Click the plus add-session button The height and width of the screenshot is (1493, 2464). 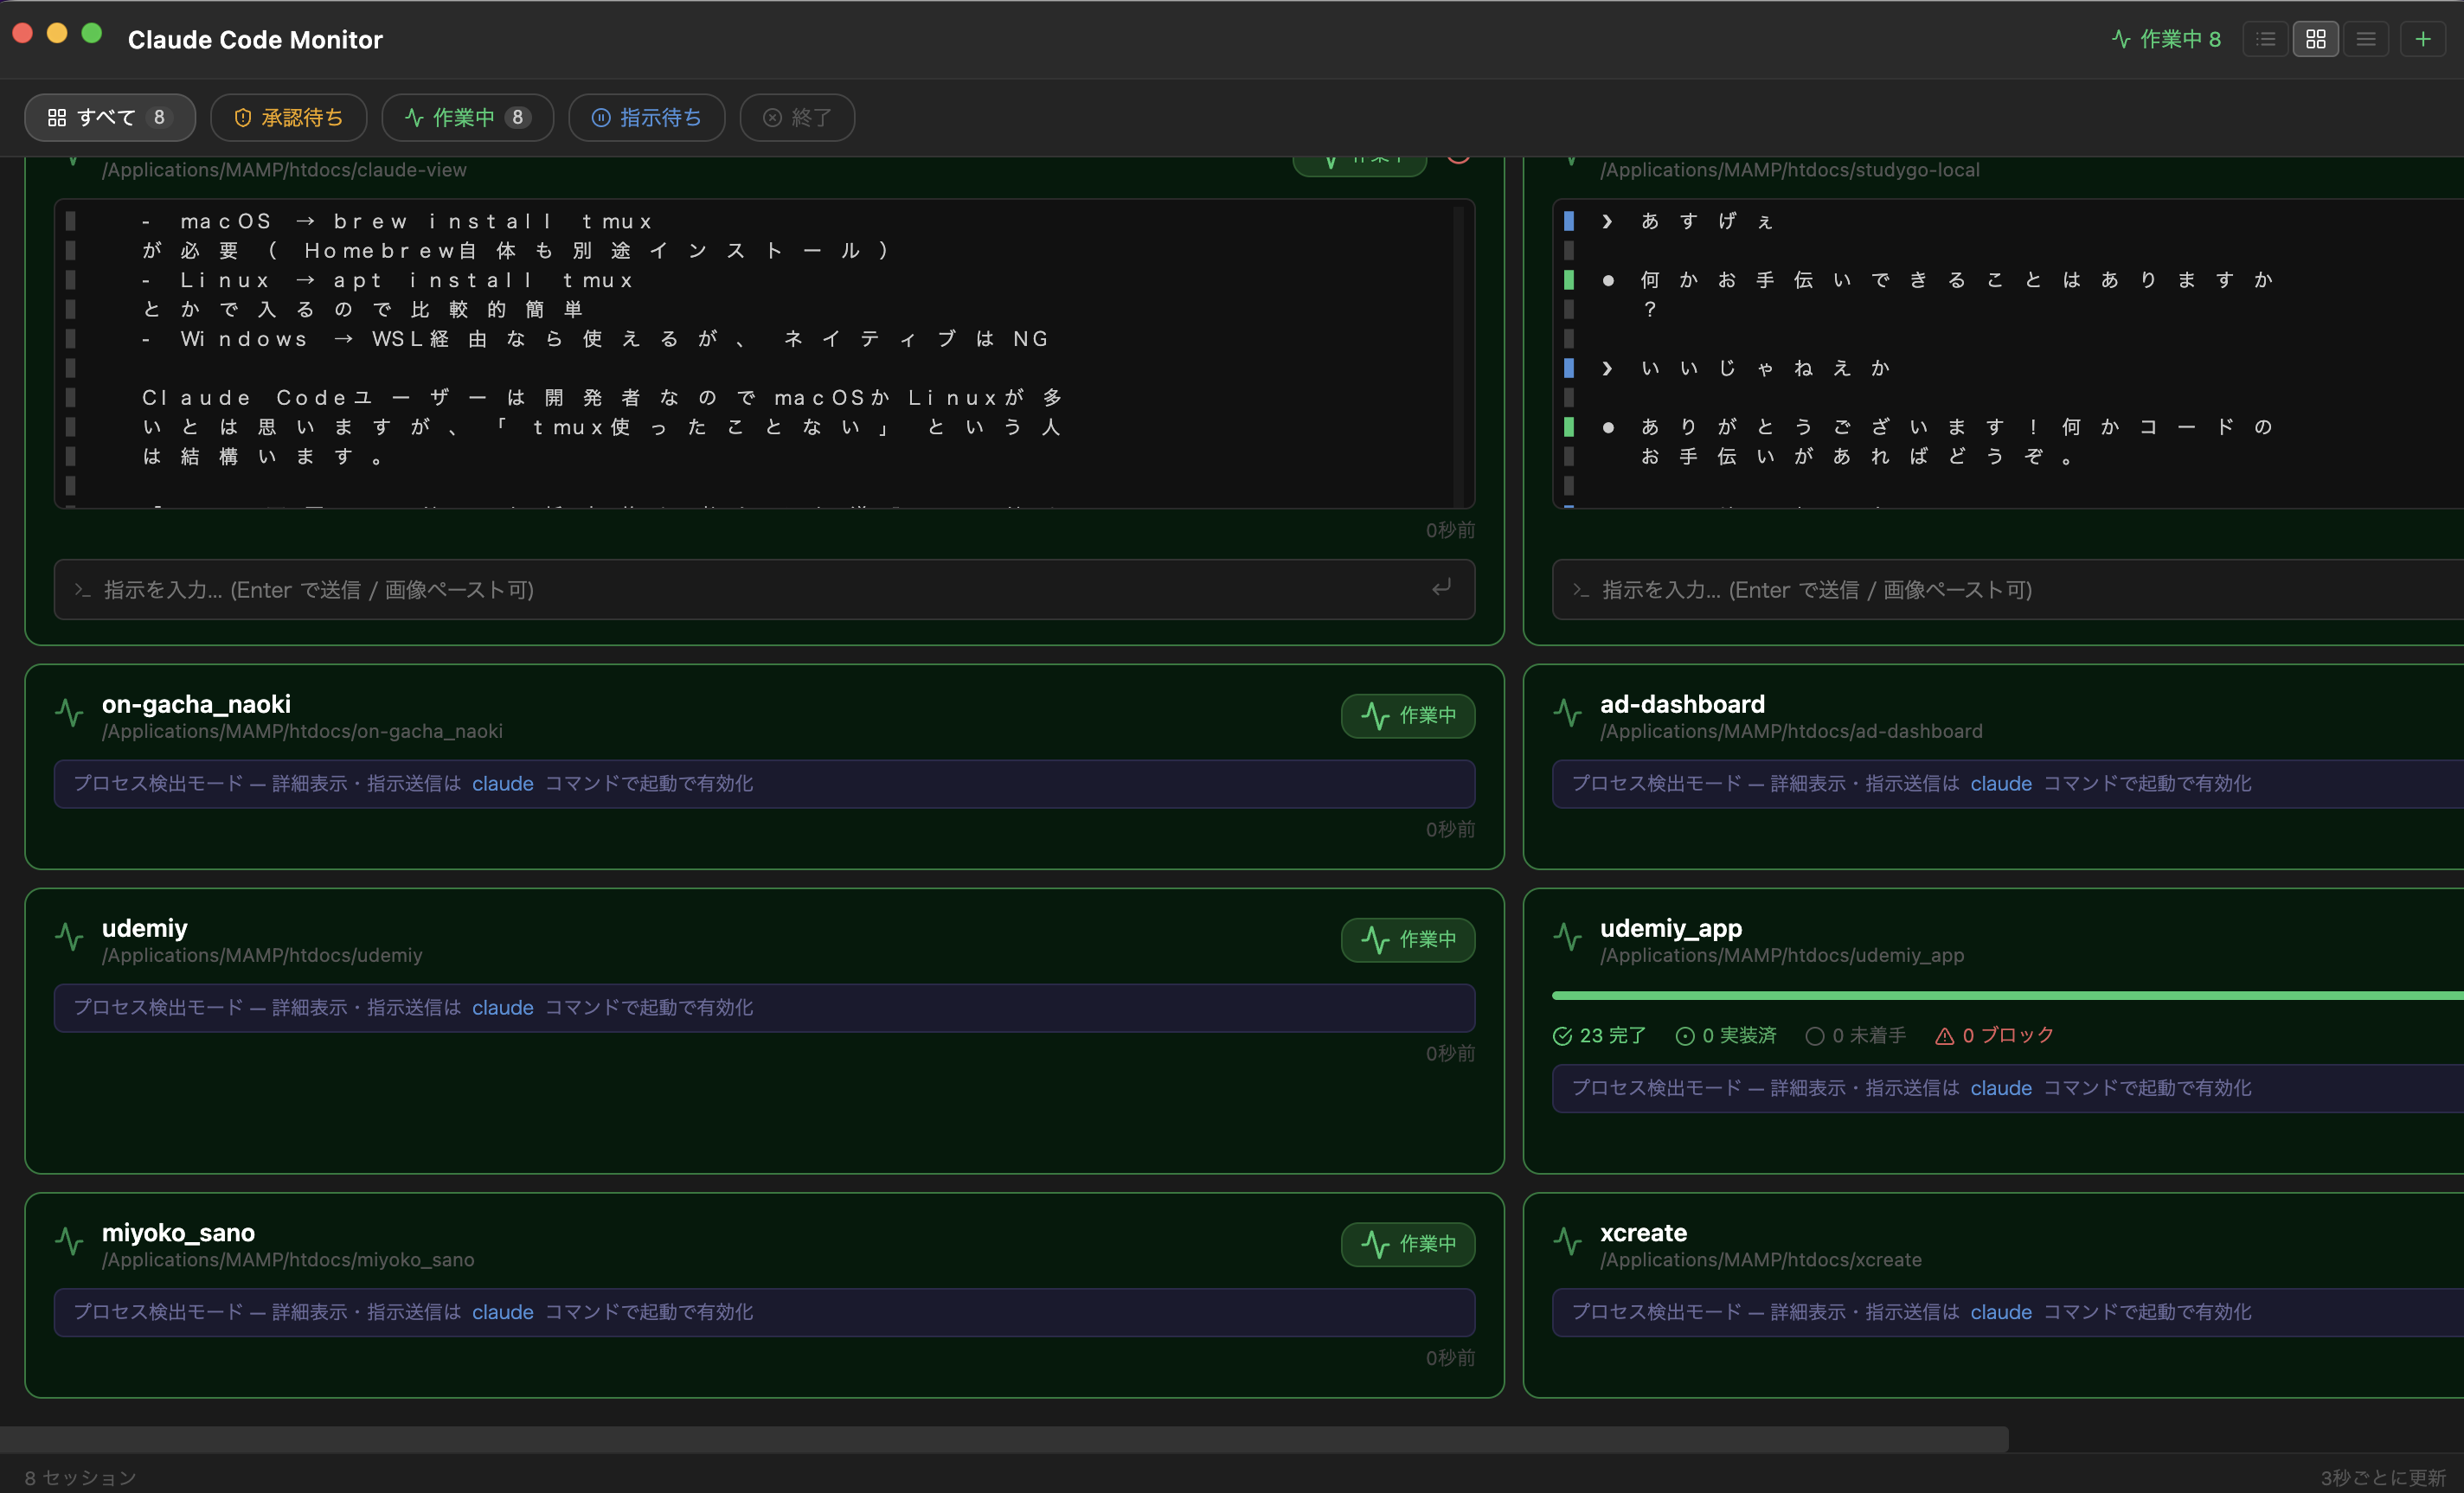(x=2422, y=39)
